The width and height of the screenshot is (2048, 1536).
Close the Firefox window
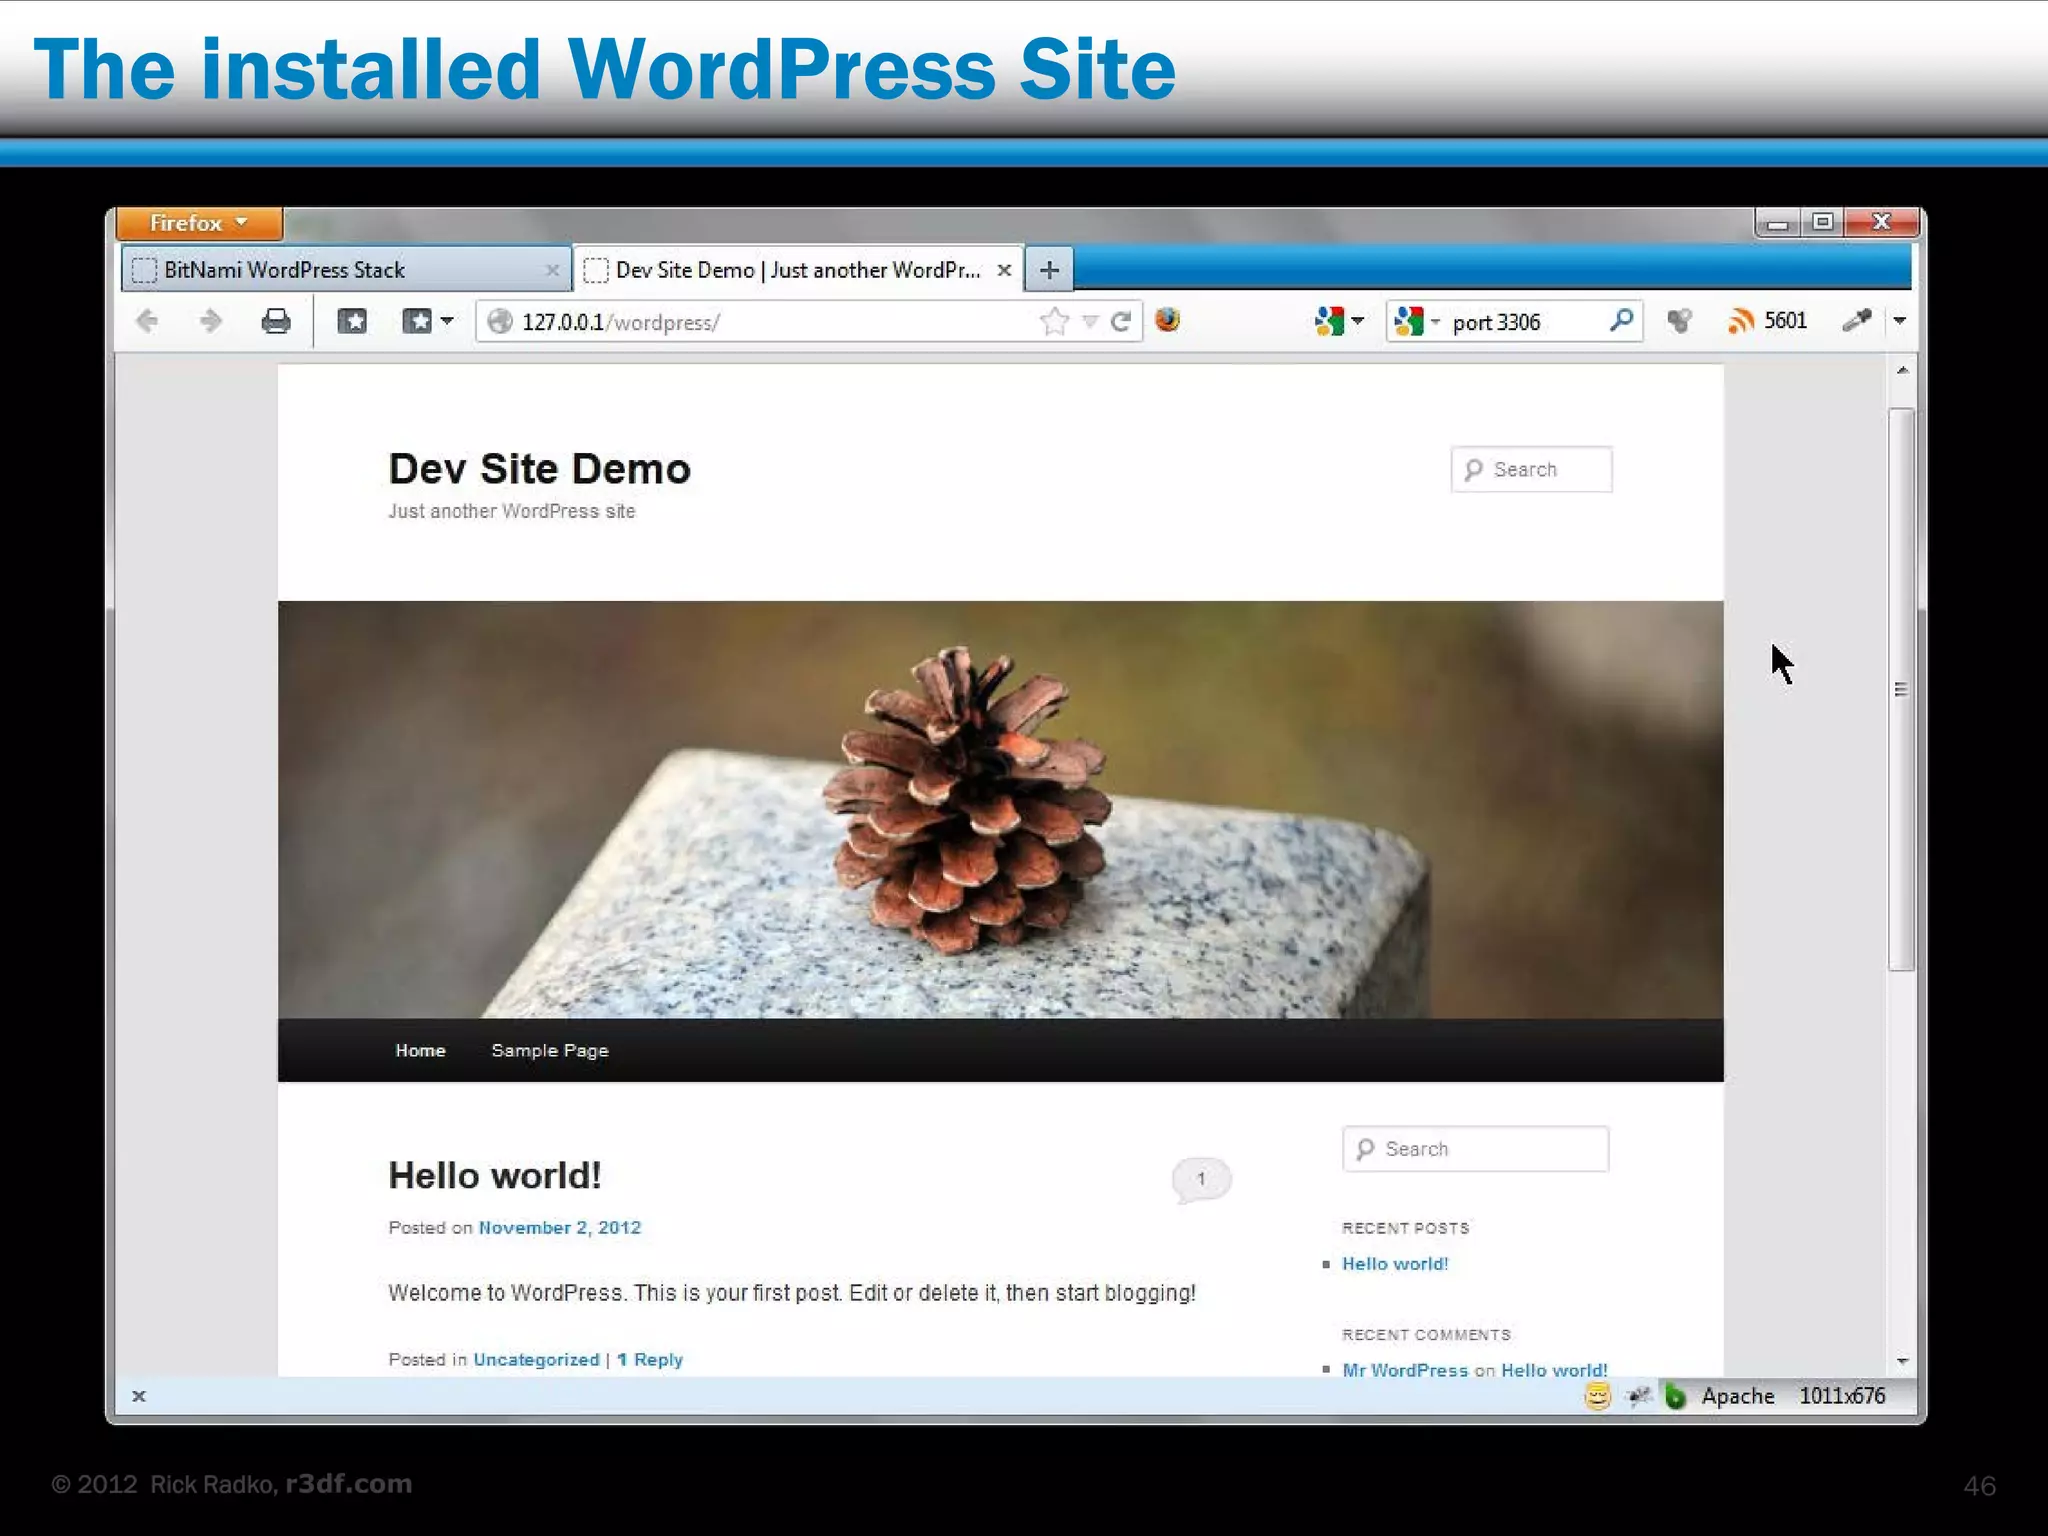tap(1881, 222)
